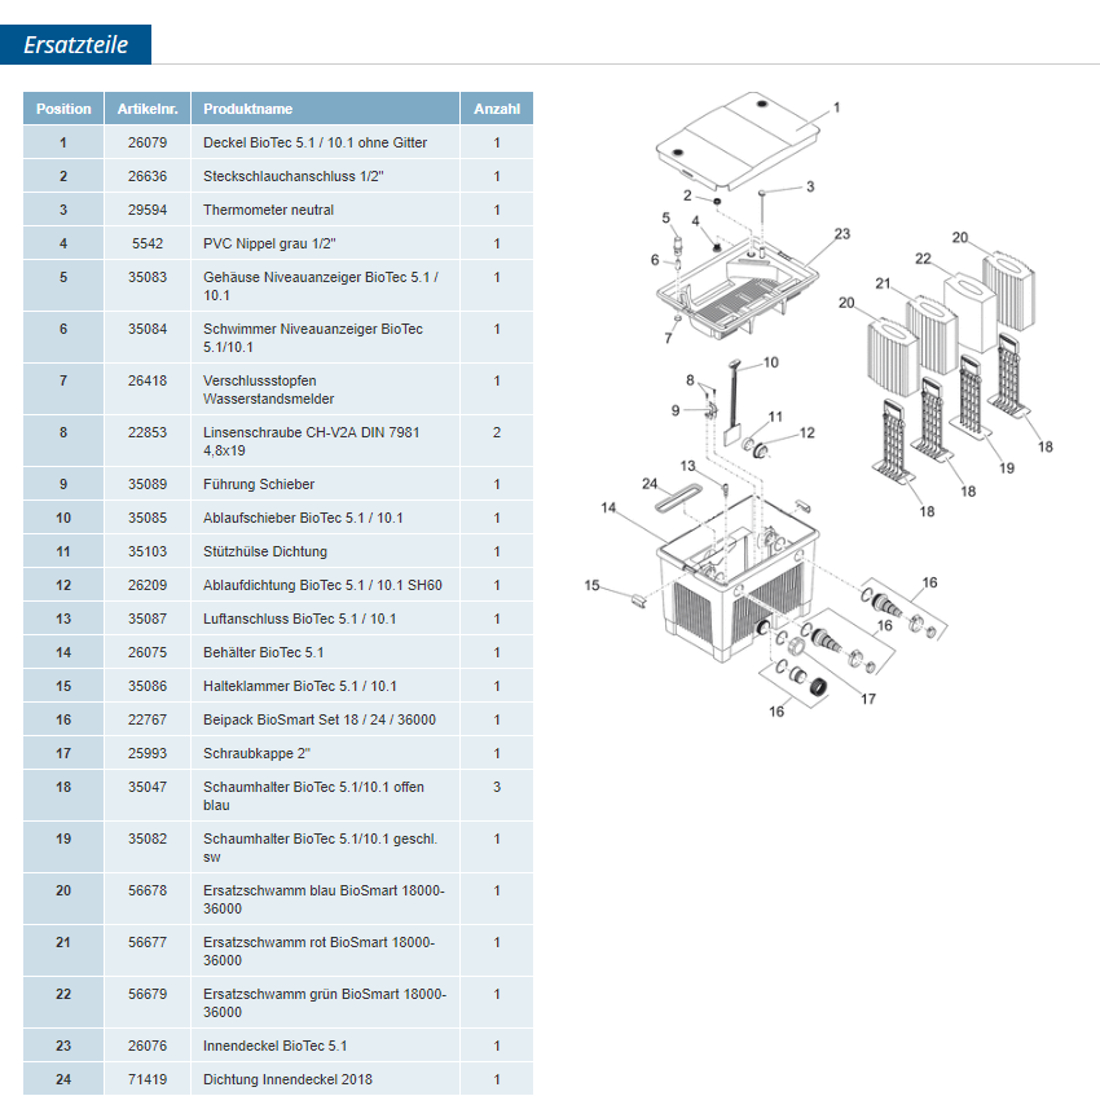The image size is (1100, 1118).
Task: Select 'Ersatzschwamm grün BioSmart 18000-36000'
Action: [x=324, y=1002]
